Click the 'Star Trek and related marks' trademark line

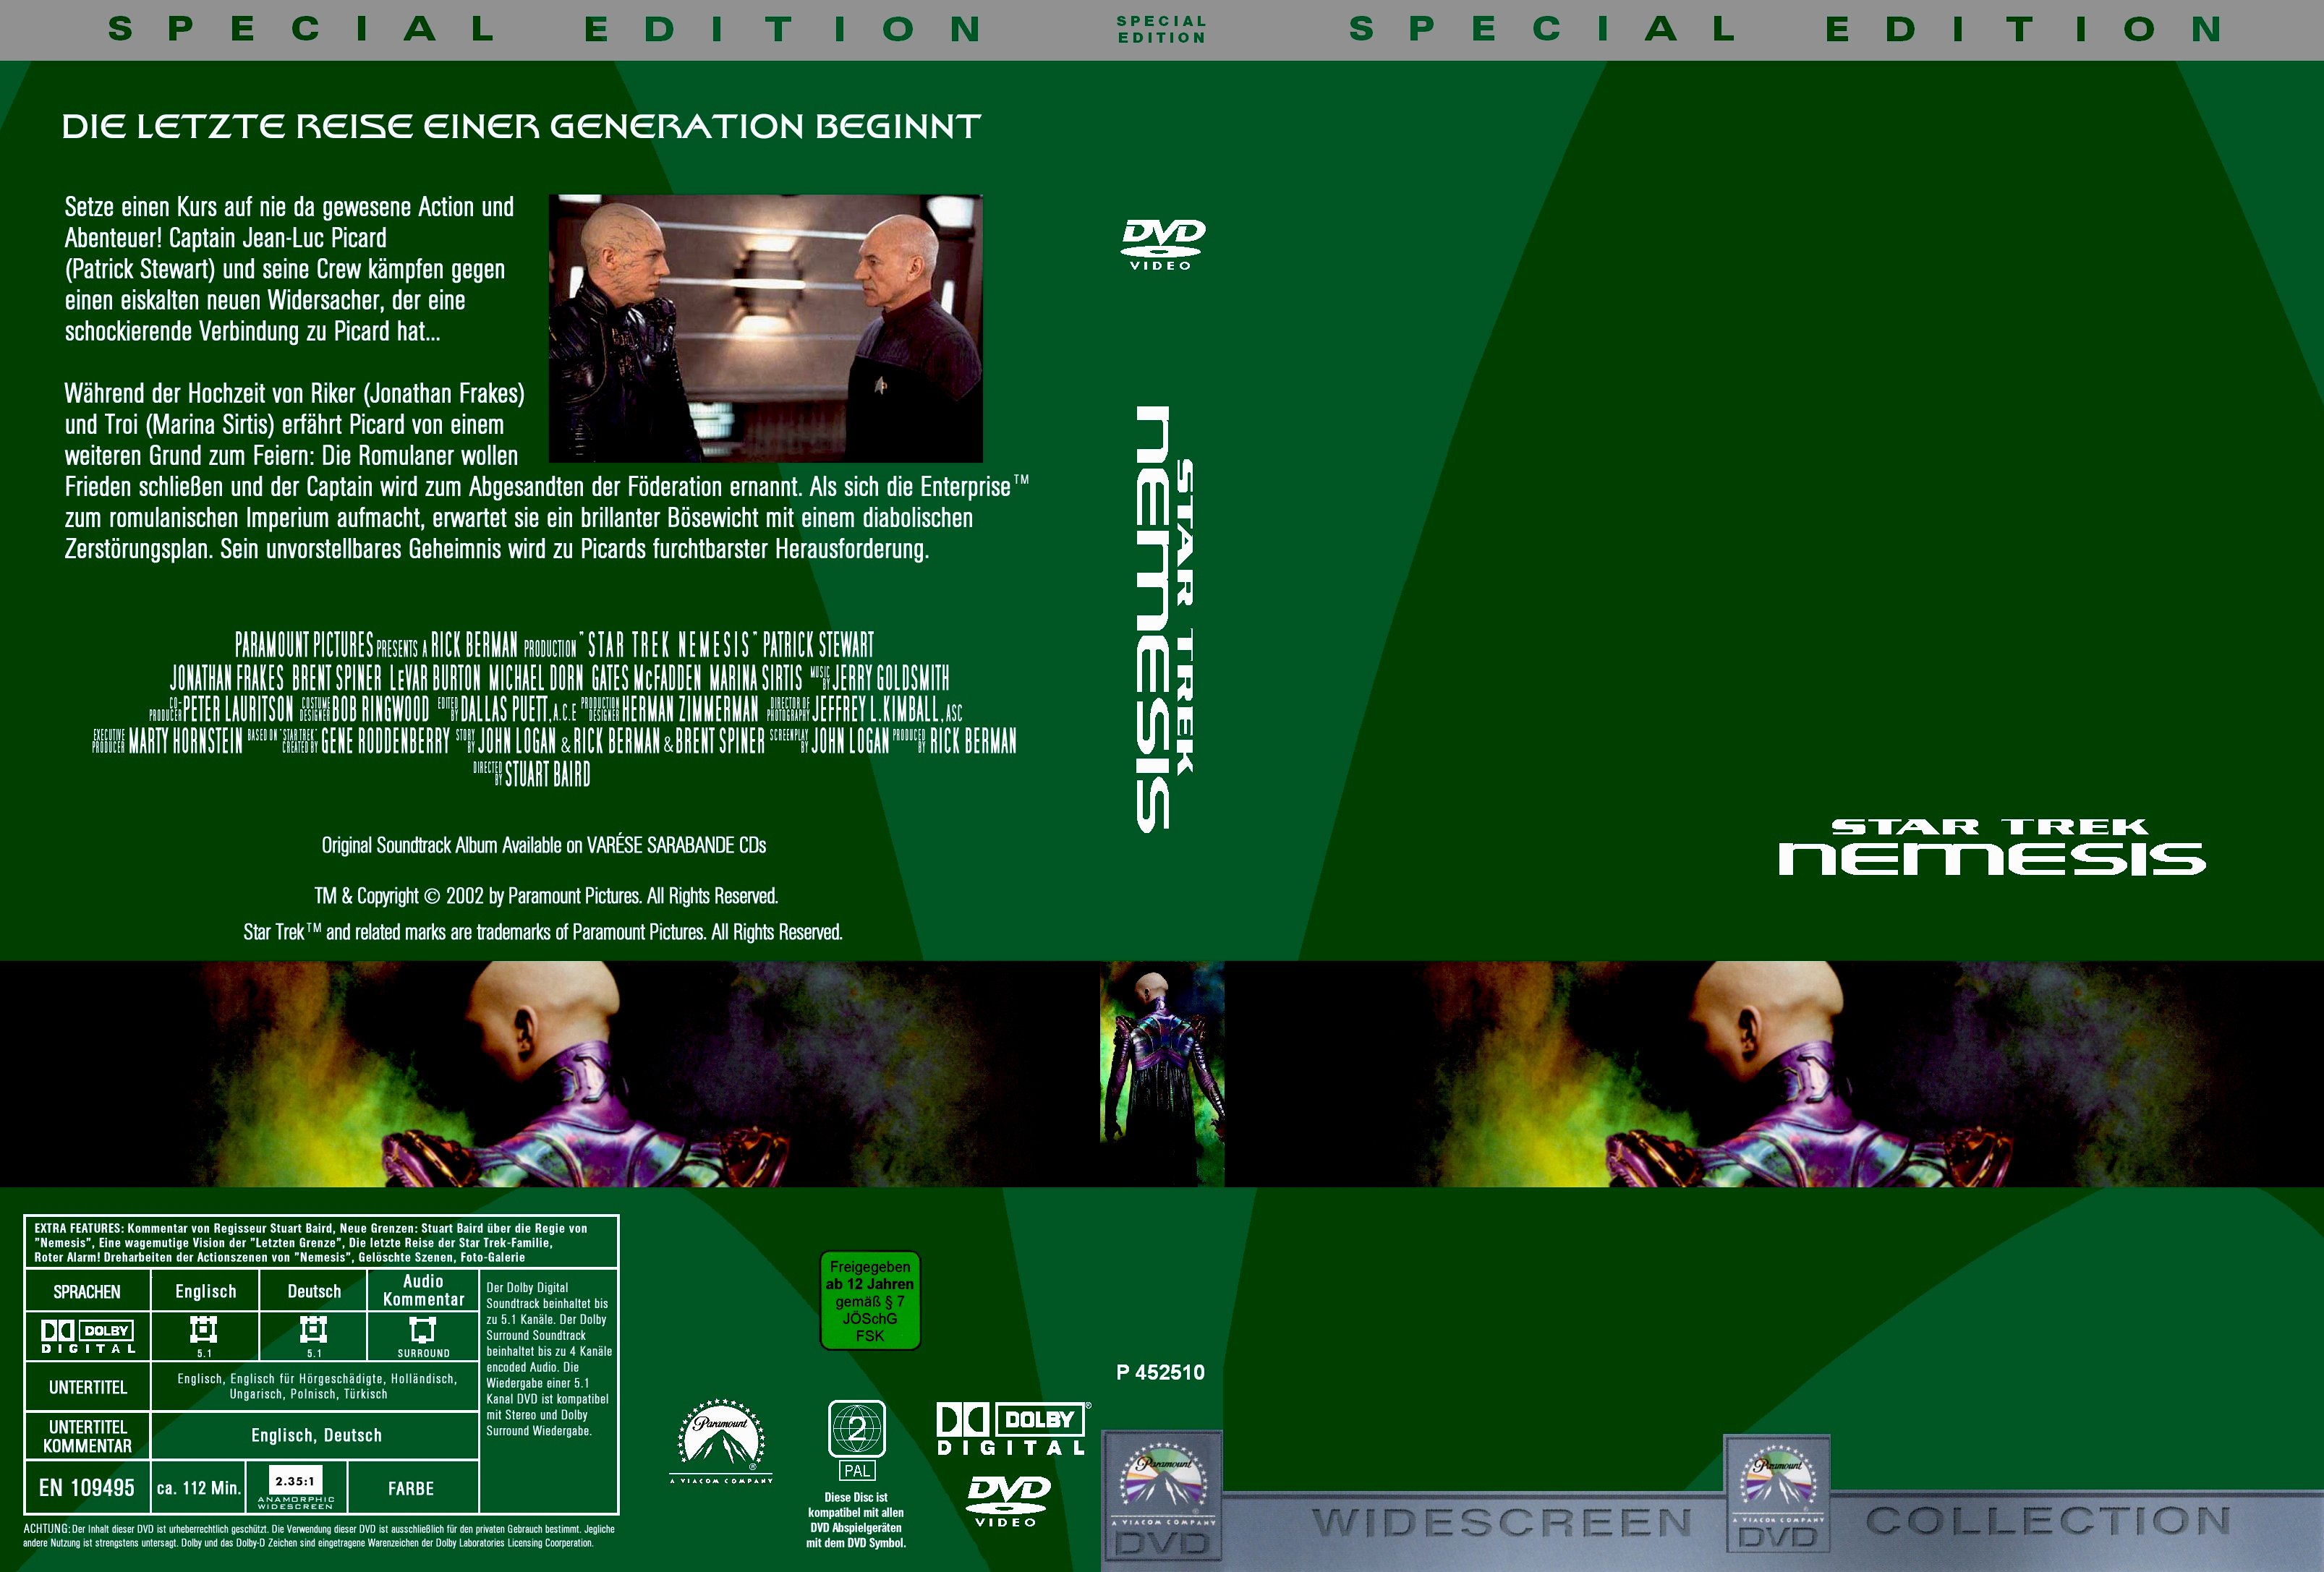point(543,932)
